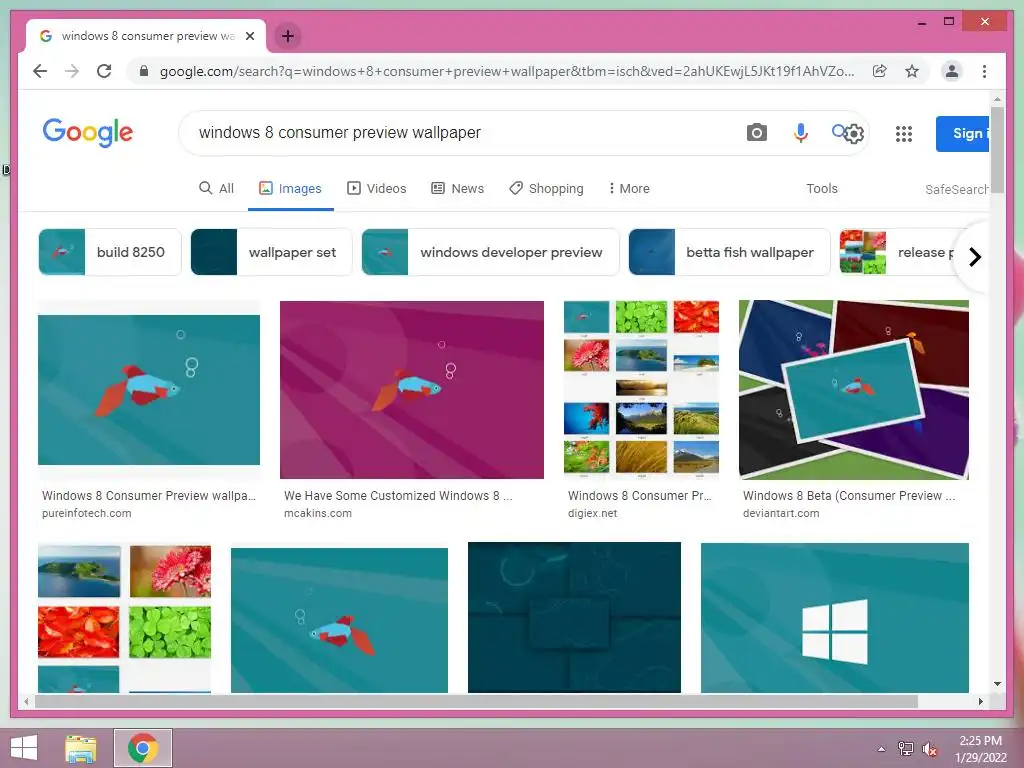Select the release preview suggestion chip
Viewport: 1024px width, 768px height.
coord(898,252)
